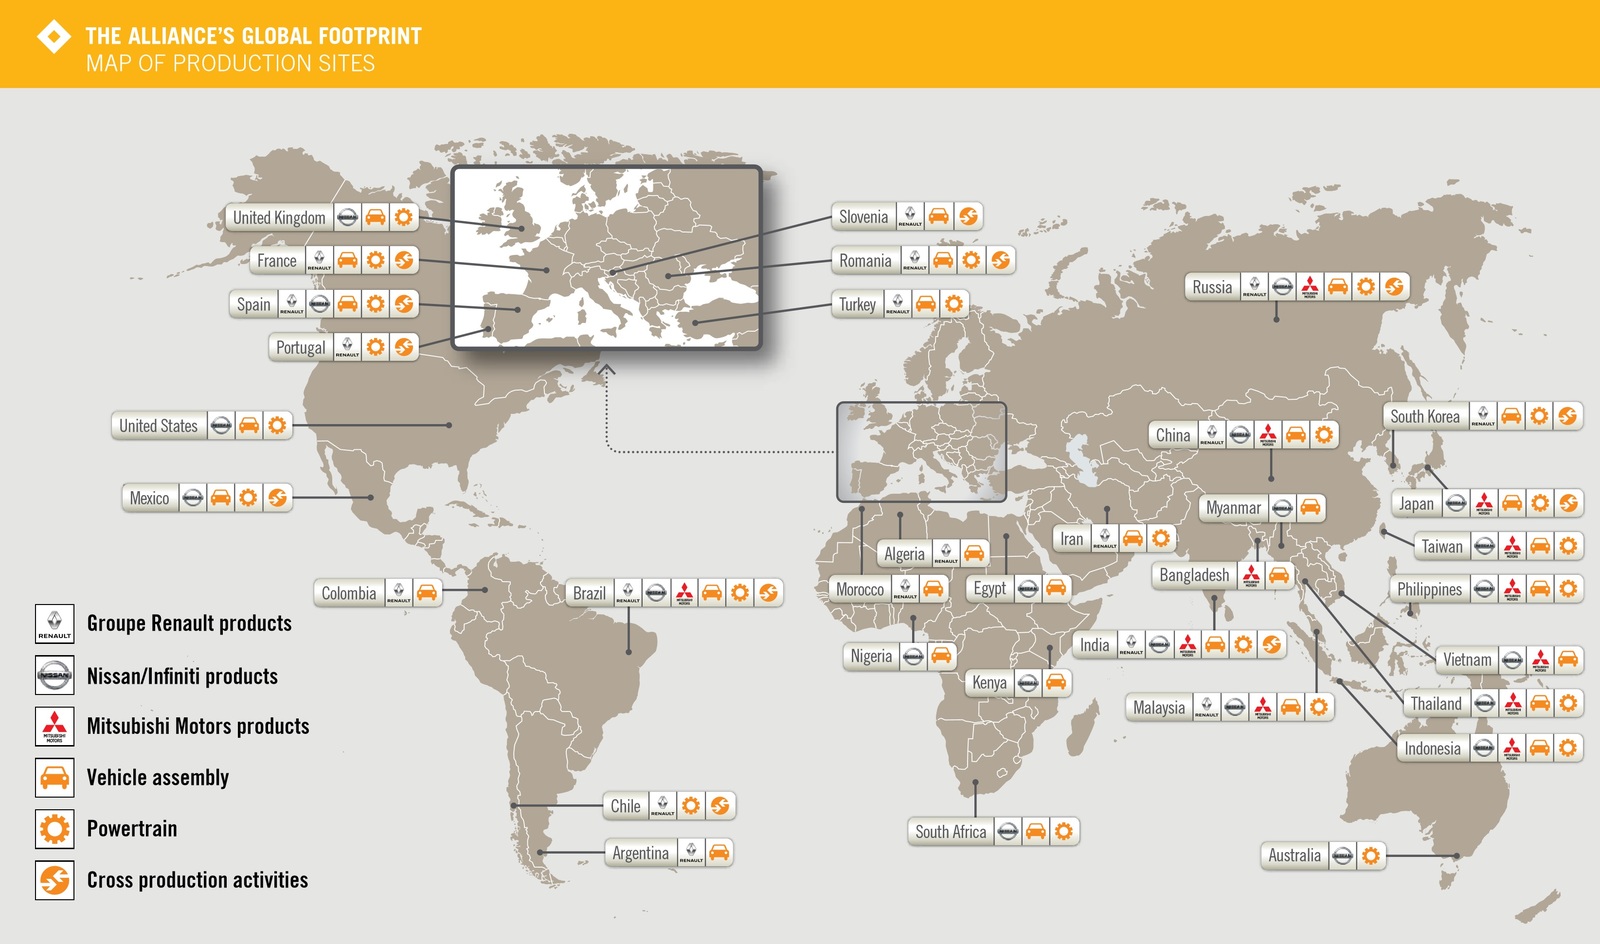
Task: Click the powertrain gear icon beside United Kingdom
Action: coord(403,217)
